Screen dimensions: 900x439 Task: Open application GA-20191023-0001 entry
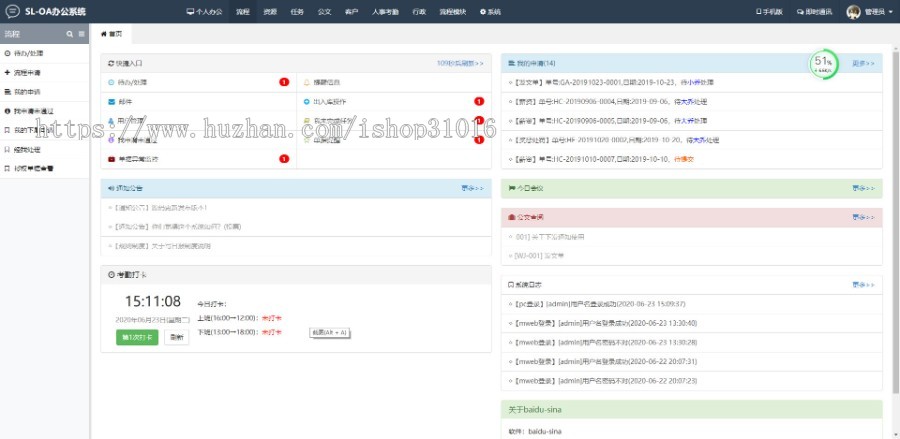[692, 83]
